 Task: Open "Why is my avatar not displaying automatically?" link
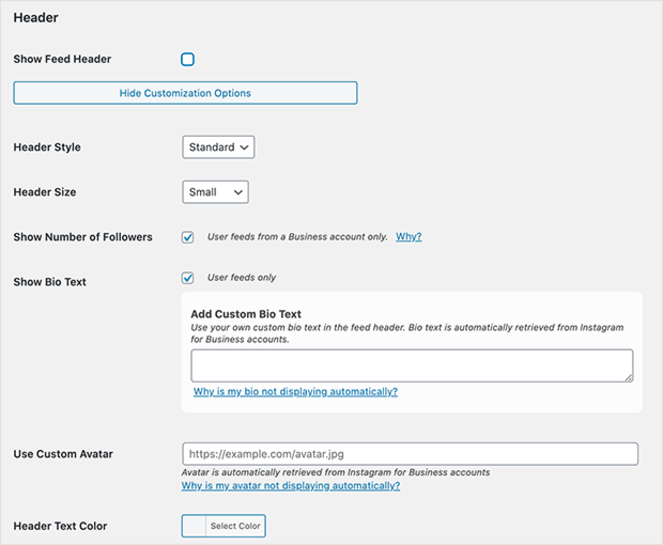(x=290, y=486)
